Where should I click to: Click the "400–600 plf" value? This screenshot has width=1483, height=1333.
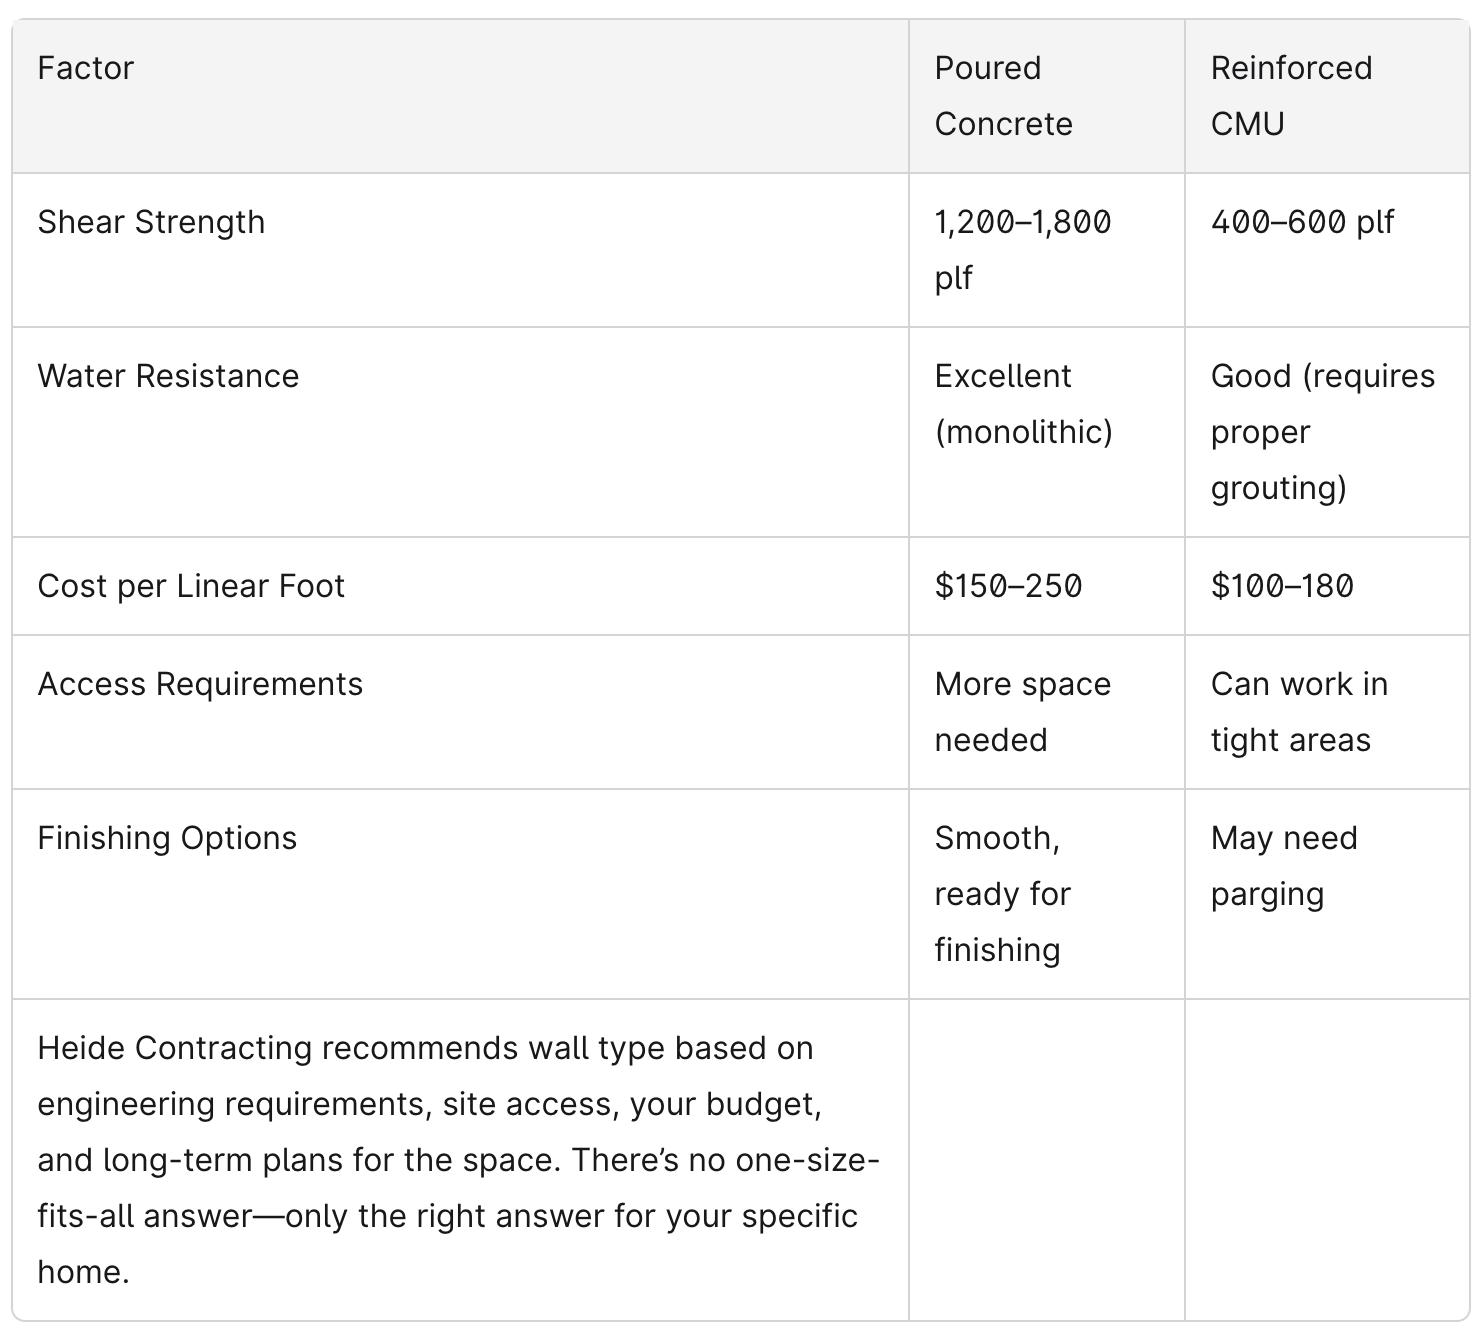coord(1302,222)
